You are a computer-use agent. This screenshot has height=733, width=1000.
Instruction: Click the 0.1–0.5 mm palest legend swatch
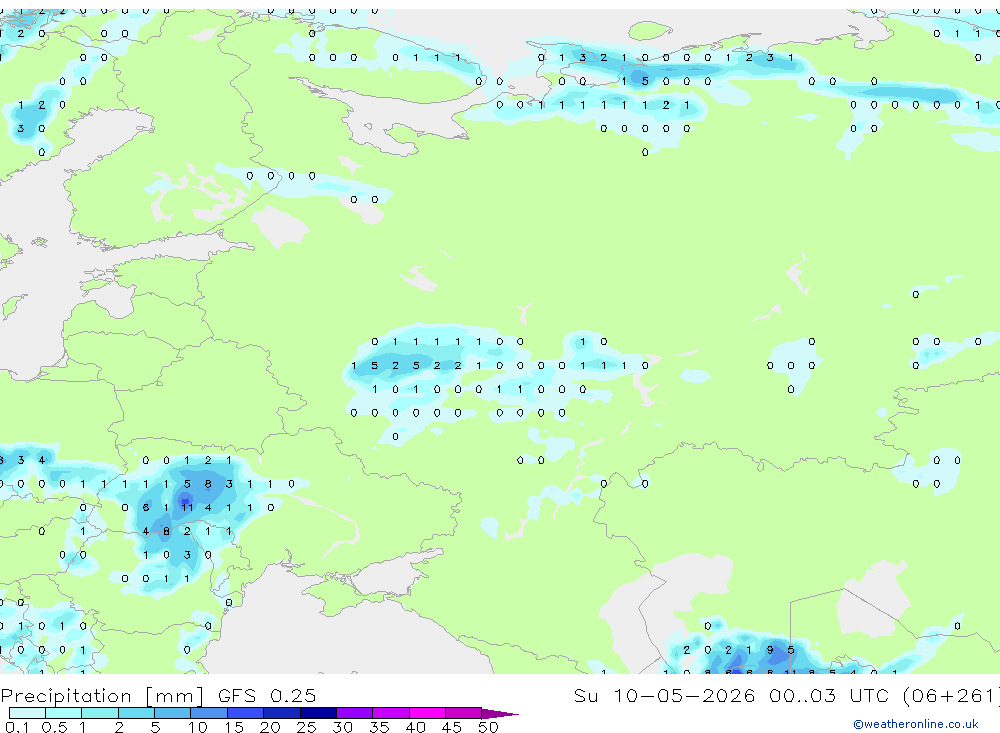[x=27, y=713]
